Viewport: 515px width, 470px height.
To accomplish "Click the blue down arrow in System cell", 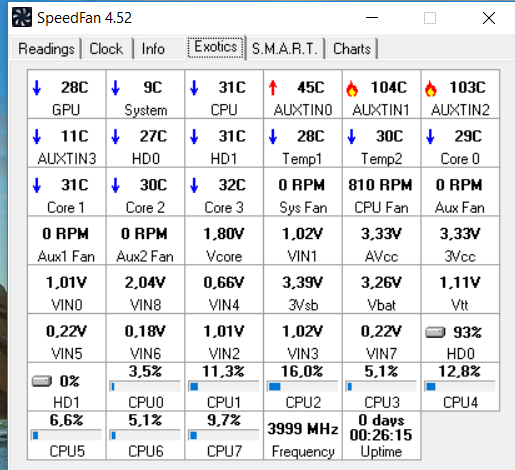I will [x=116, y=88].
